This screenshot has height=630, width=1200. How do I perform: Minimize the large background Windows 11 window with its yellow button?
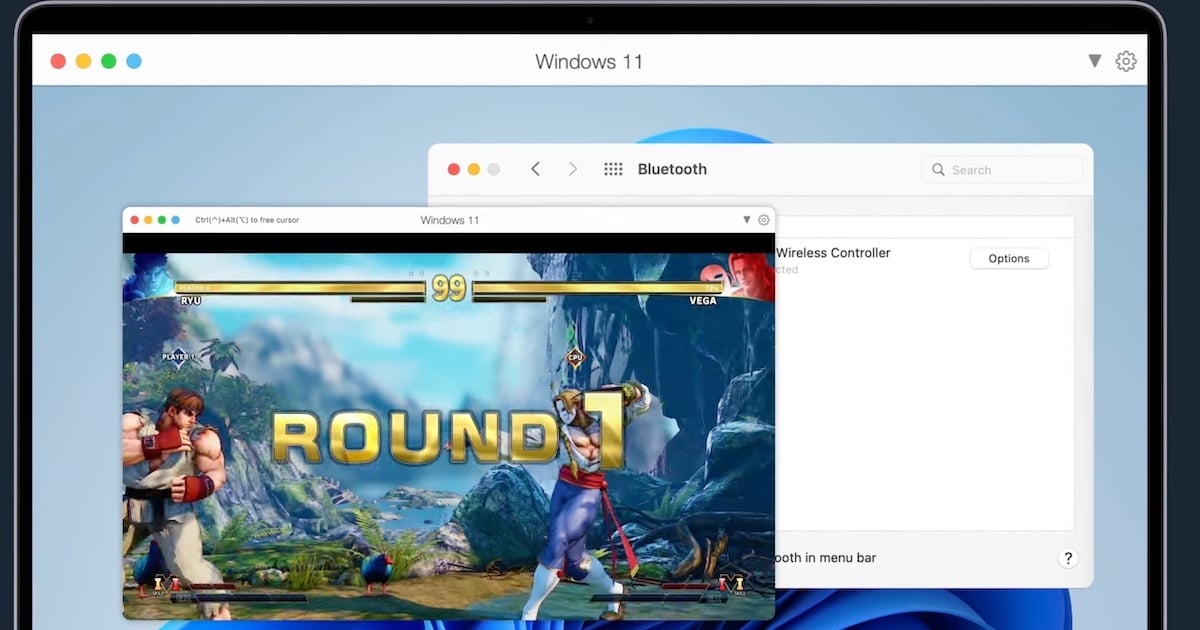point(83,61)
